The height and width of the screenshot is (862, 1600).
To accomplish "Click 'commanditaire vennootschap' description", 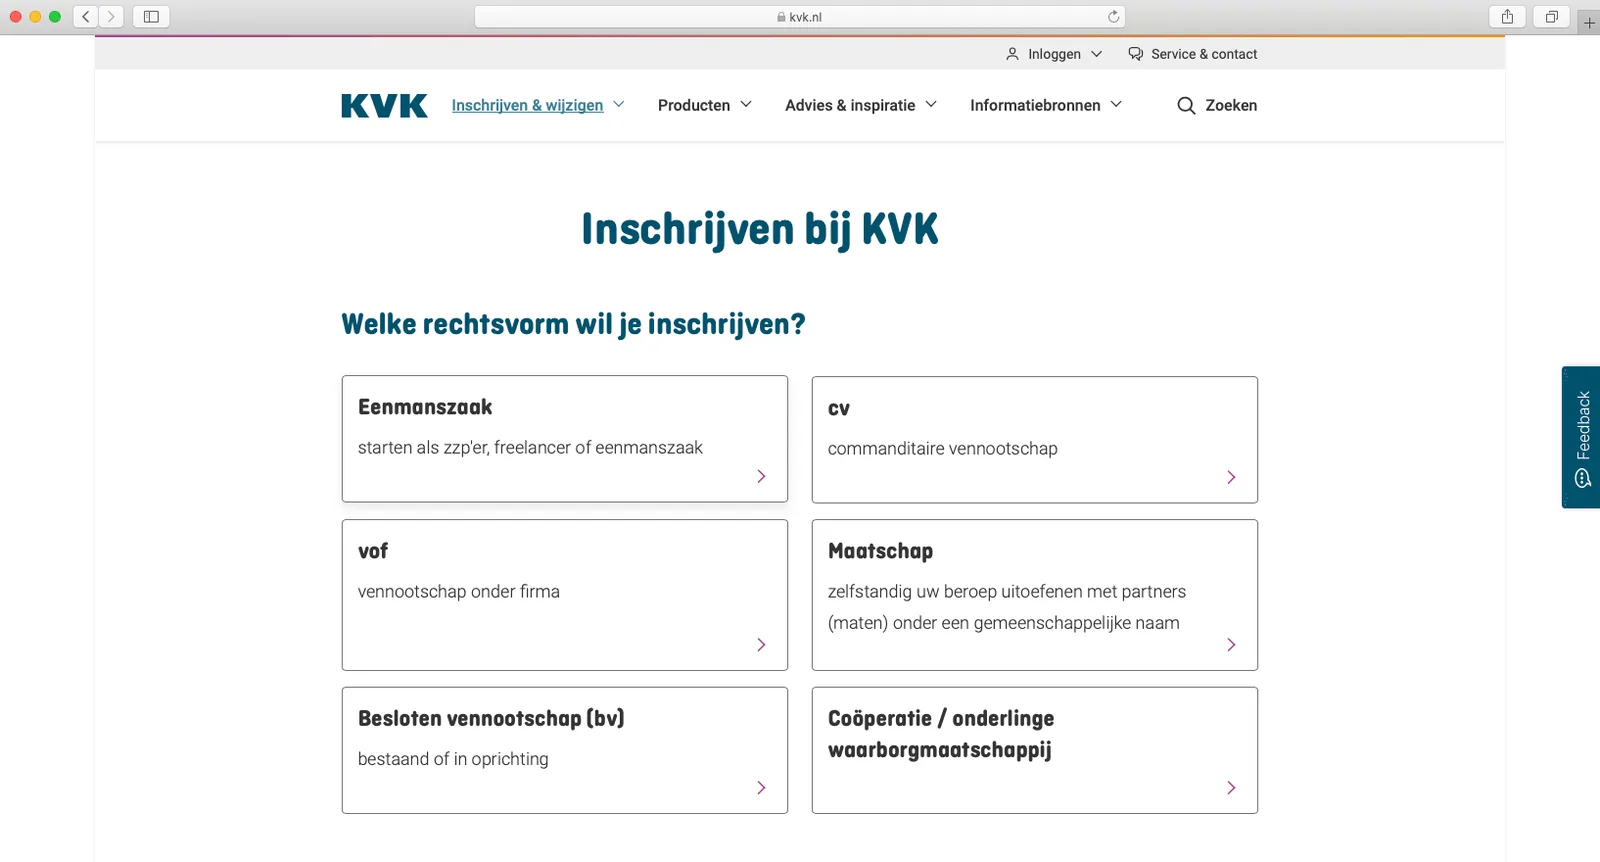I will pyautogui.click(x=942, y=448).
